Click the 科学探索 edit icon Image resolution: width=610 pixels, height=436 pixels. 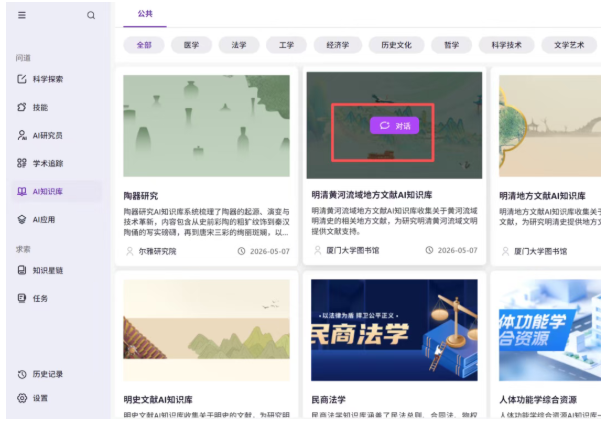22,79
